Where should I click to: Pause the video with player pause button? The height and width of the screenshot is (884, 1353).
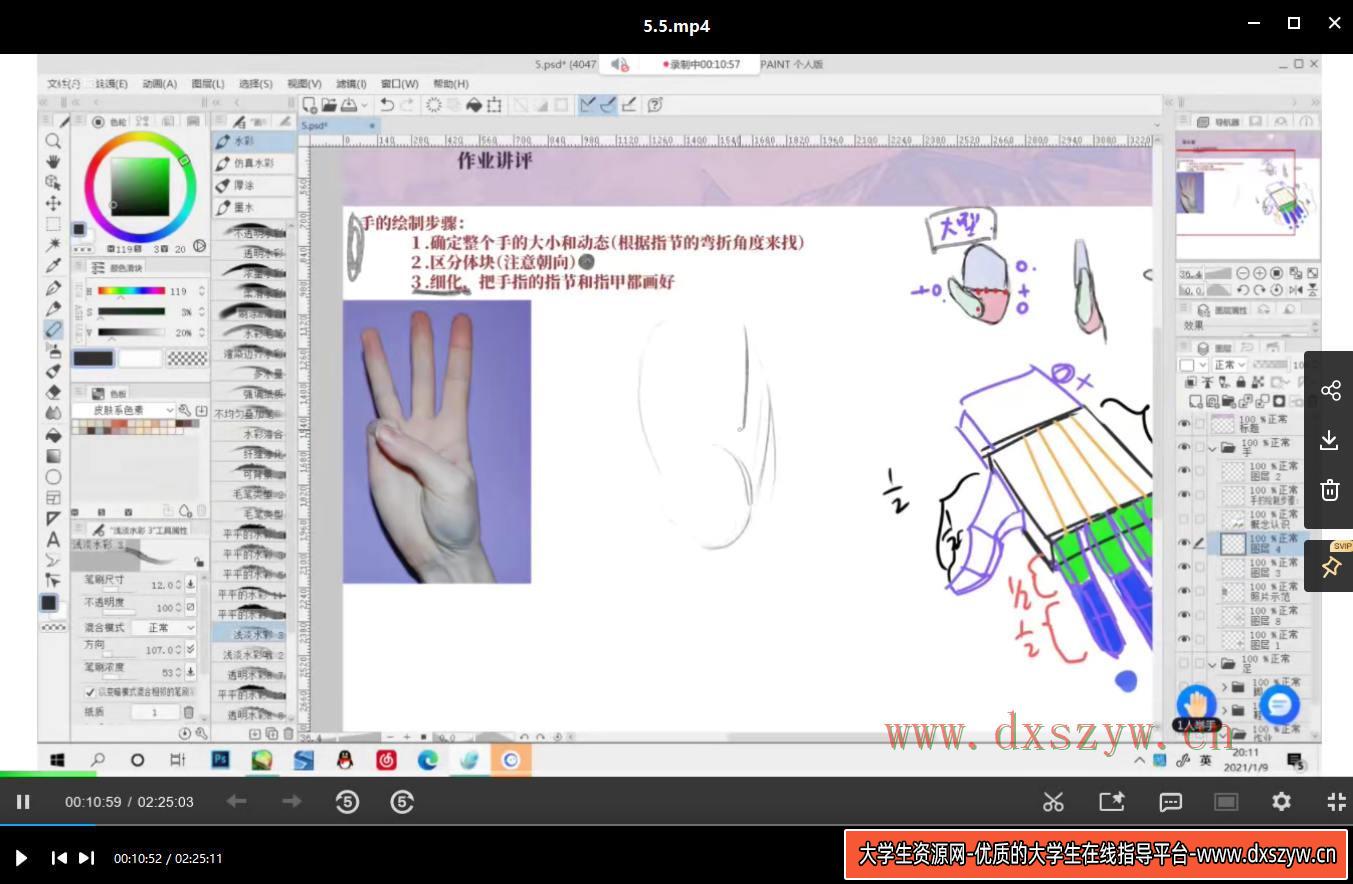(x=23, y=801)
